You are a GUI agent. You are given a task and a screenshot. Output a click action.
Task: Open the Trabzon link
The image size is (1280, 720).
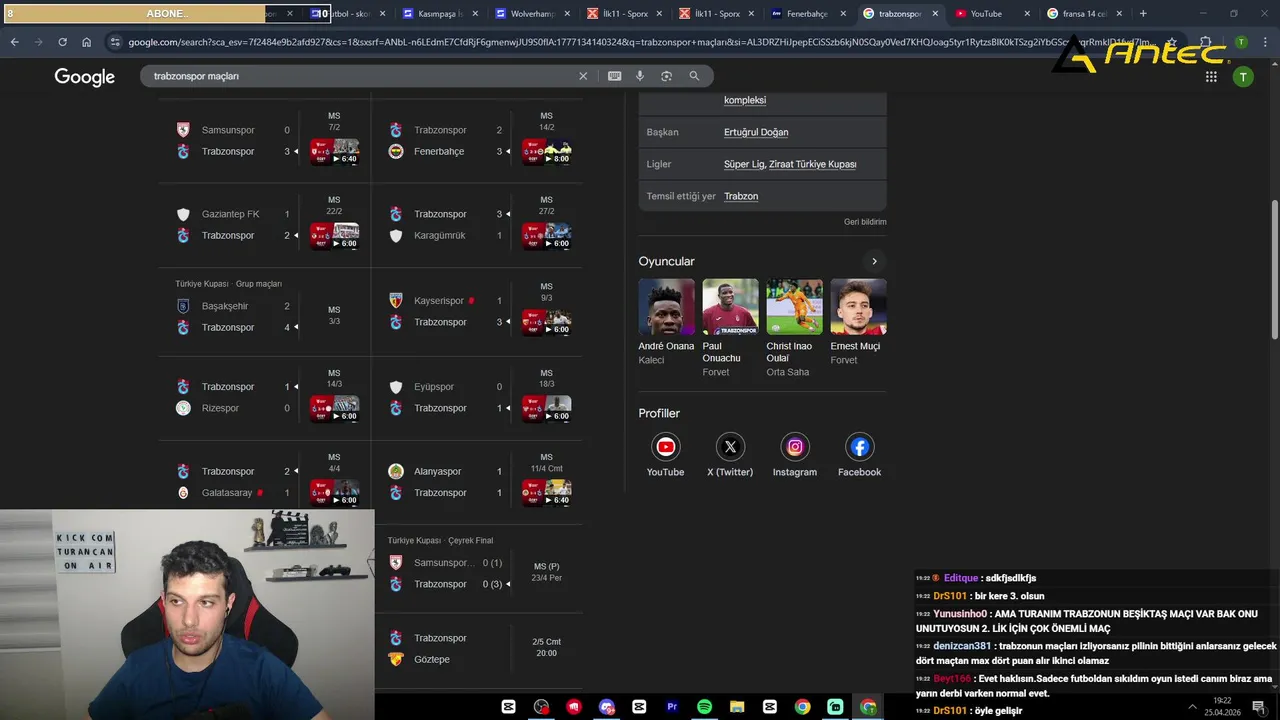pyautogui.click(x=741, y=196)
